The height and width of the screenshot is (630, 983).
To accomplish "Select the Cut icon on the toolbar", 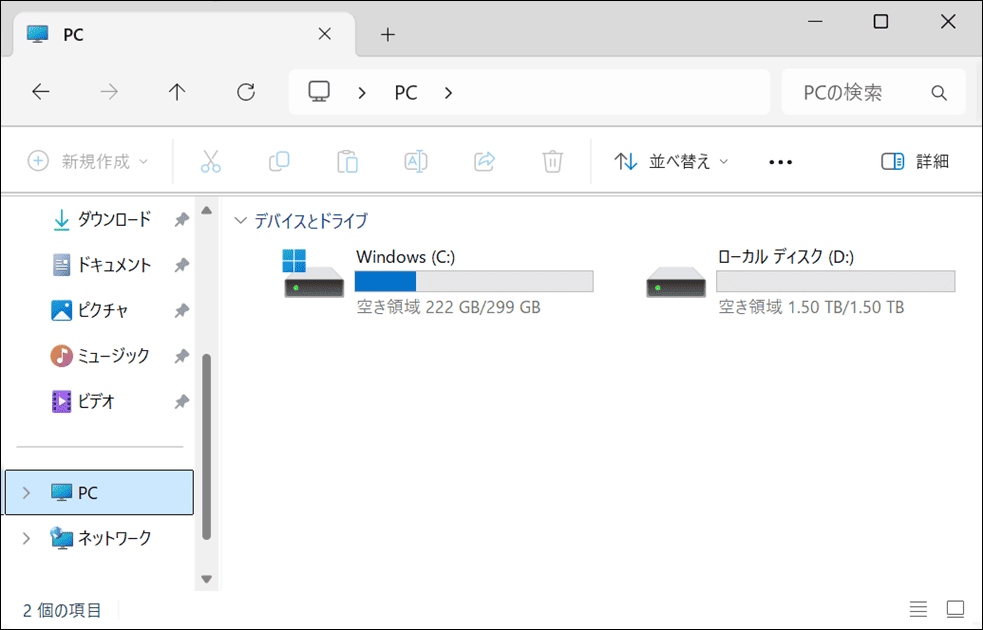I will (x=210, y=161).
